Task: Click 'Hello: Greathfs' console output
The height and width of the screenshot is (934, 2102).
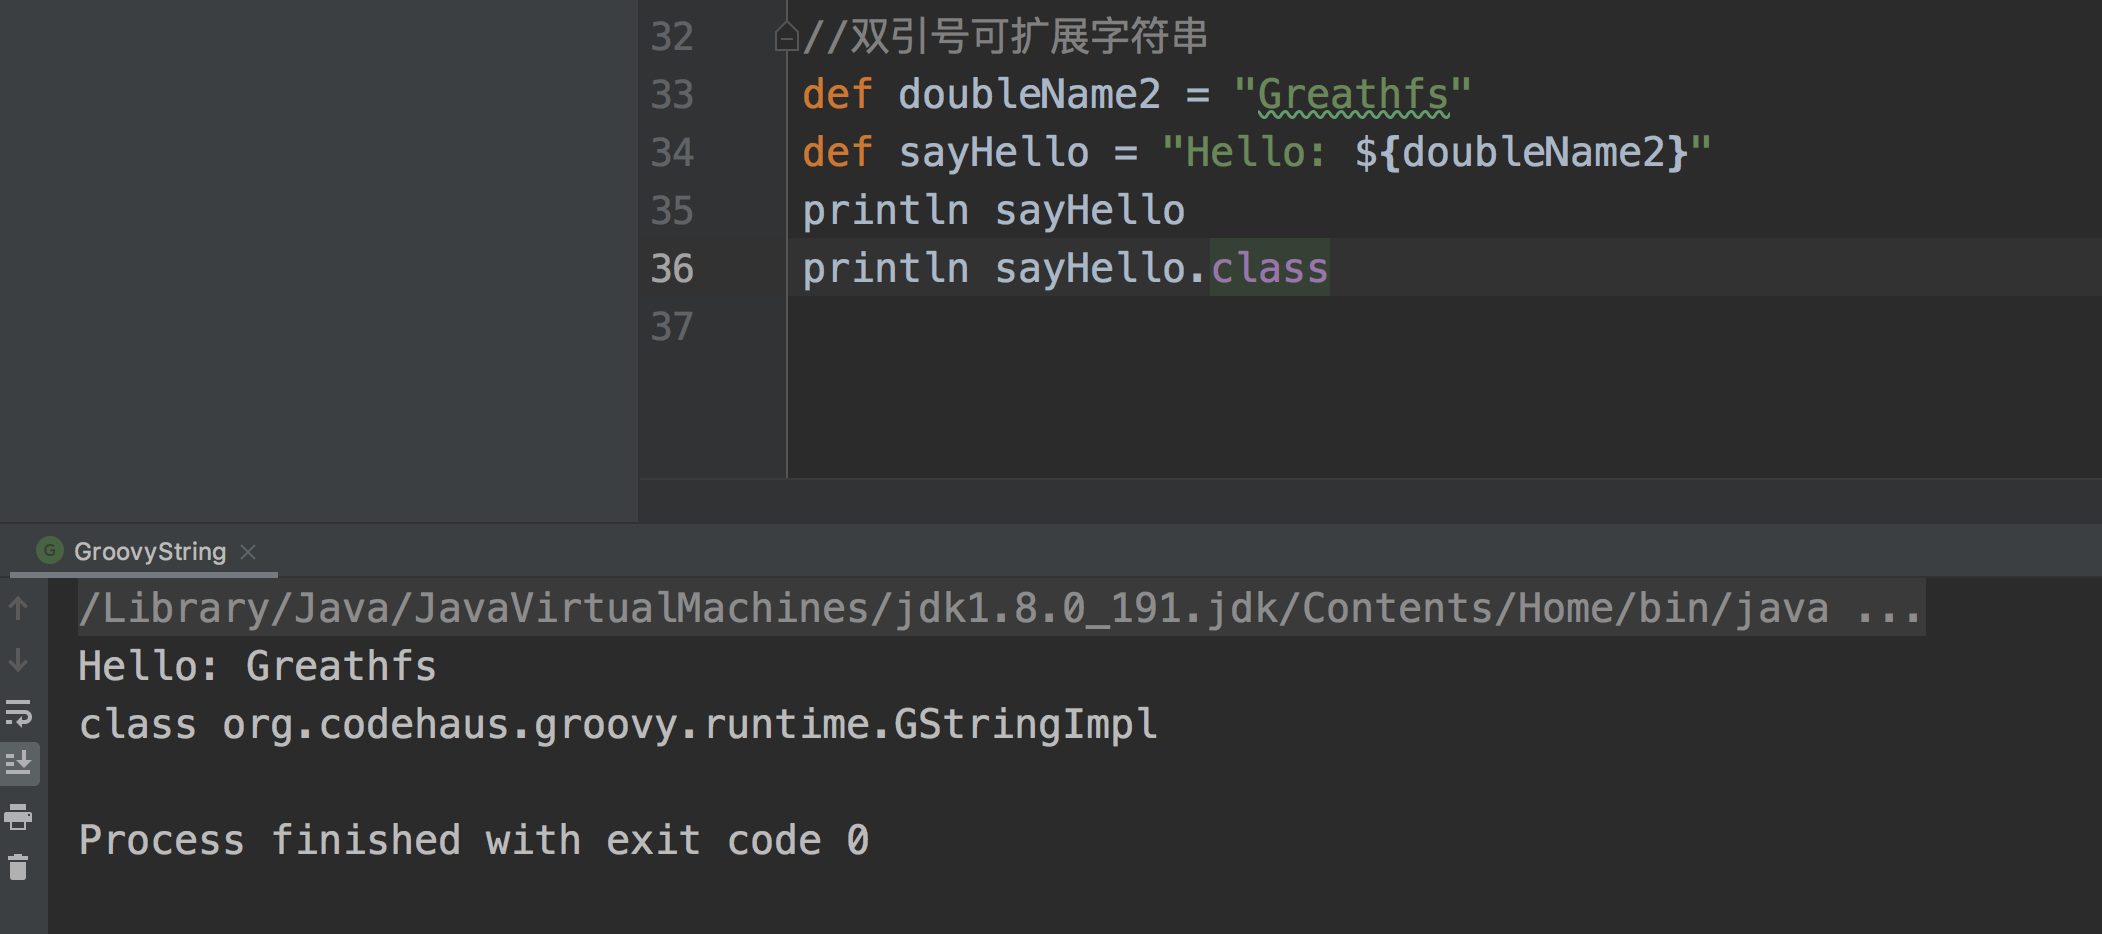Action: 258,666
